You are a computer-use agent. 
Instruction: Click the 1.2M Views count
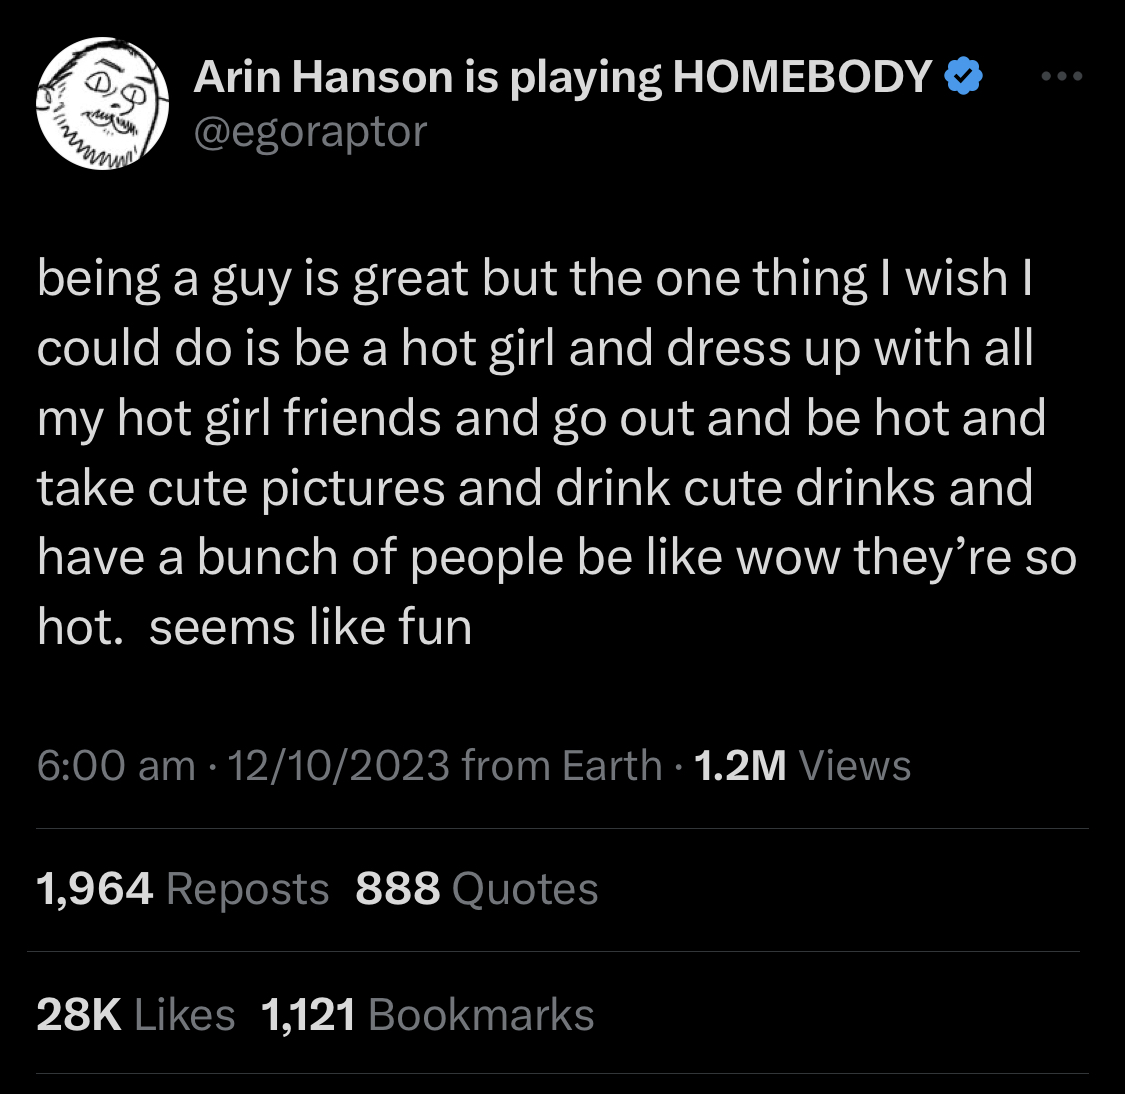[x=803, y=765]
